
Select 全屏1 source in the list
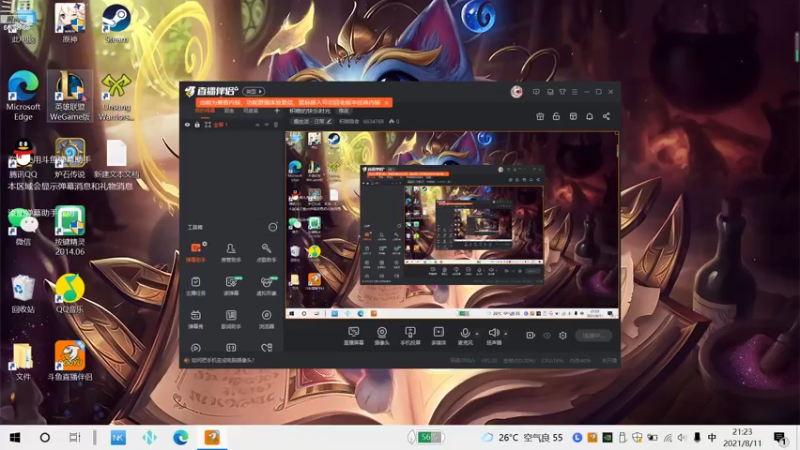(x=232, y=124)
